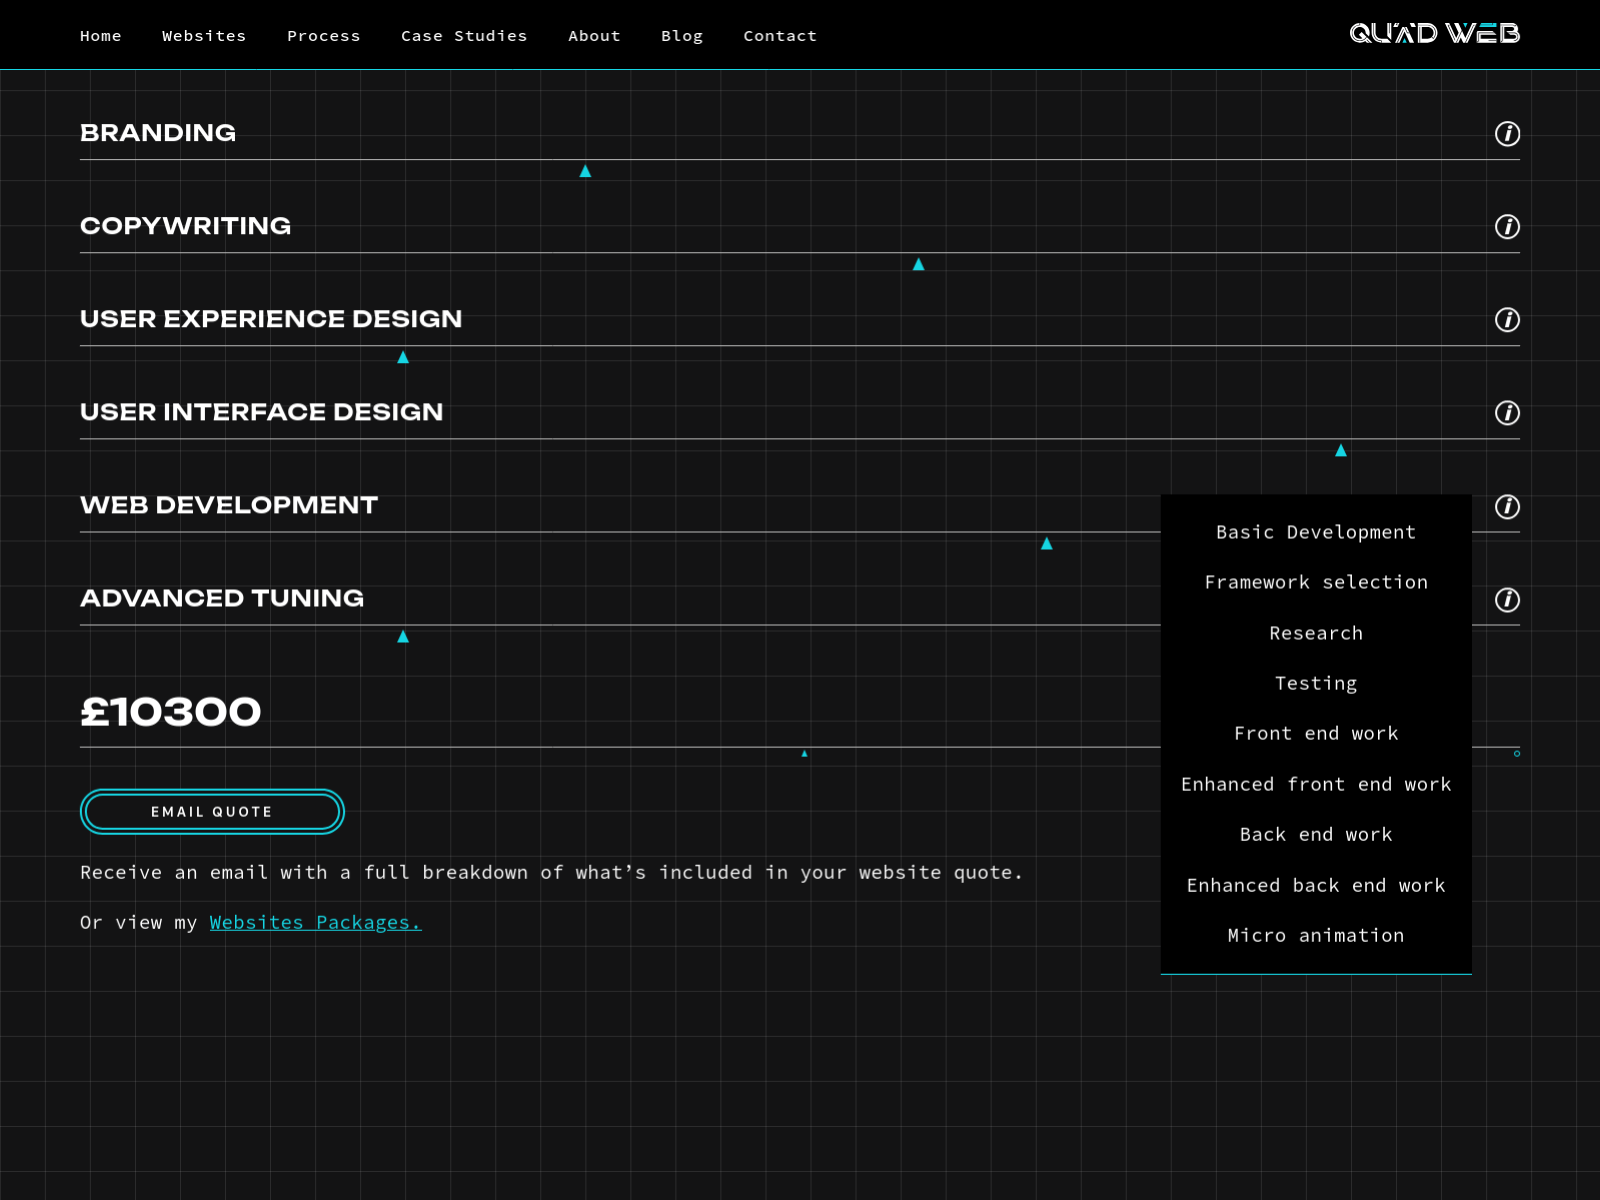Click the Branding slider handle
This screenshot has width=1600, height=1200.
pyautogui.click(x=585, y=172)
